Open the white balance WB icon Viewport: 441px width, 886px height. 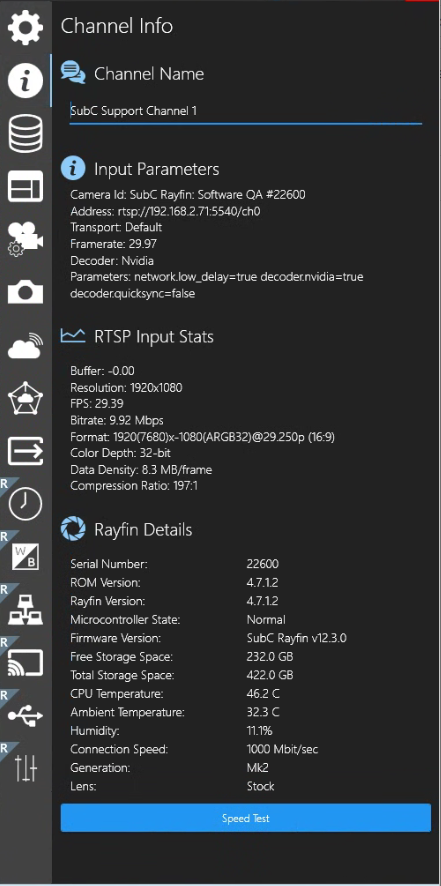[x=25, y=557]
